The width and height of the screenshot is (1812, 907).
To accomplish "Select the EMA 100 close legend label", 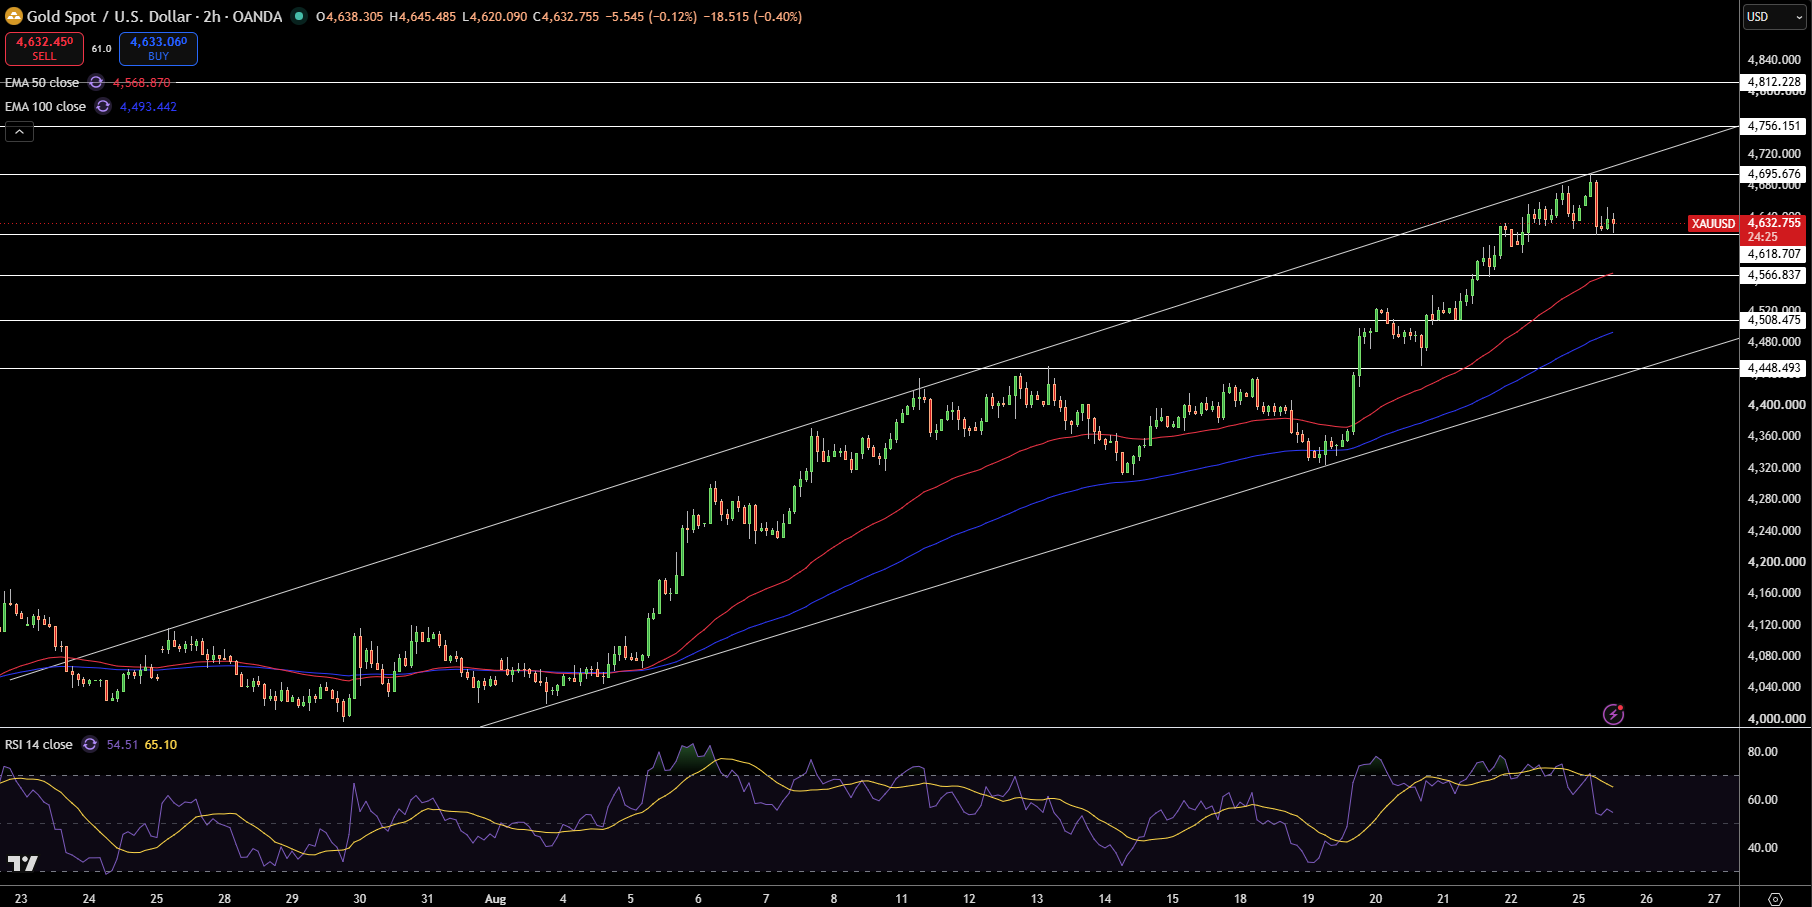I will (46, 107).
